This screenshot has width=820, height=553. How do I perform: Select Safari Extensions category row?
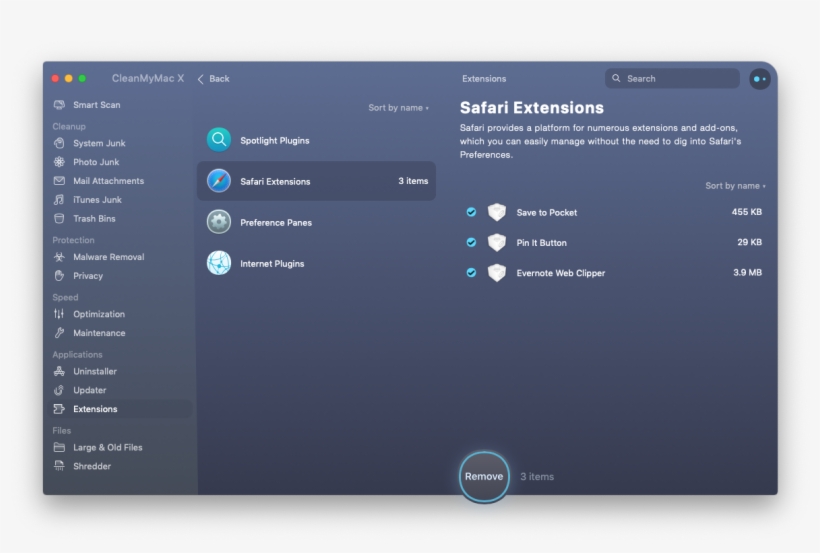pyautogui.click(x=316, y=181)
